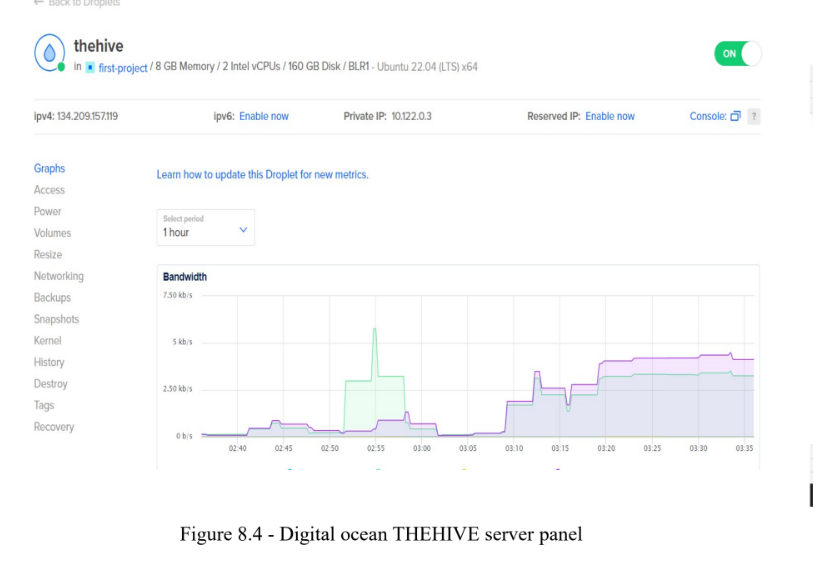The width and height of the screenshot is (821, 565).
Task: Select Snapshots in the sidebar
Action: coord(57,319)
